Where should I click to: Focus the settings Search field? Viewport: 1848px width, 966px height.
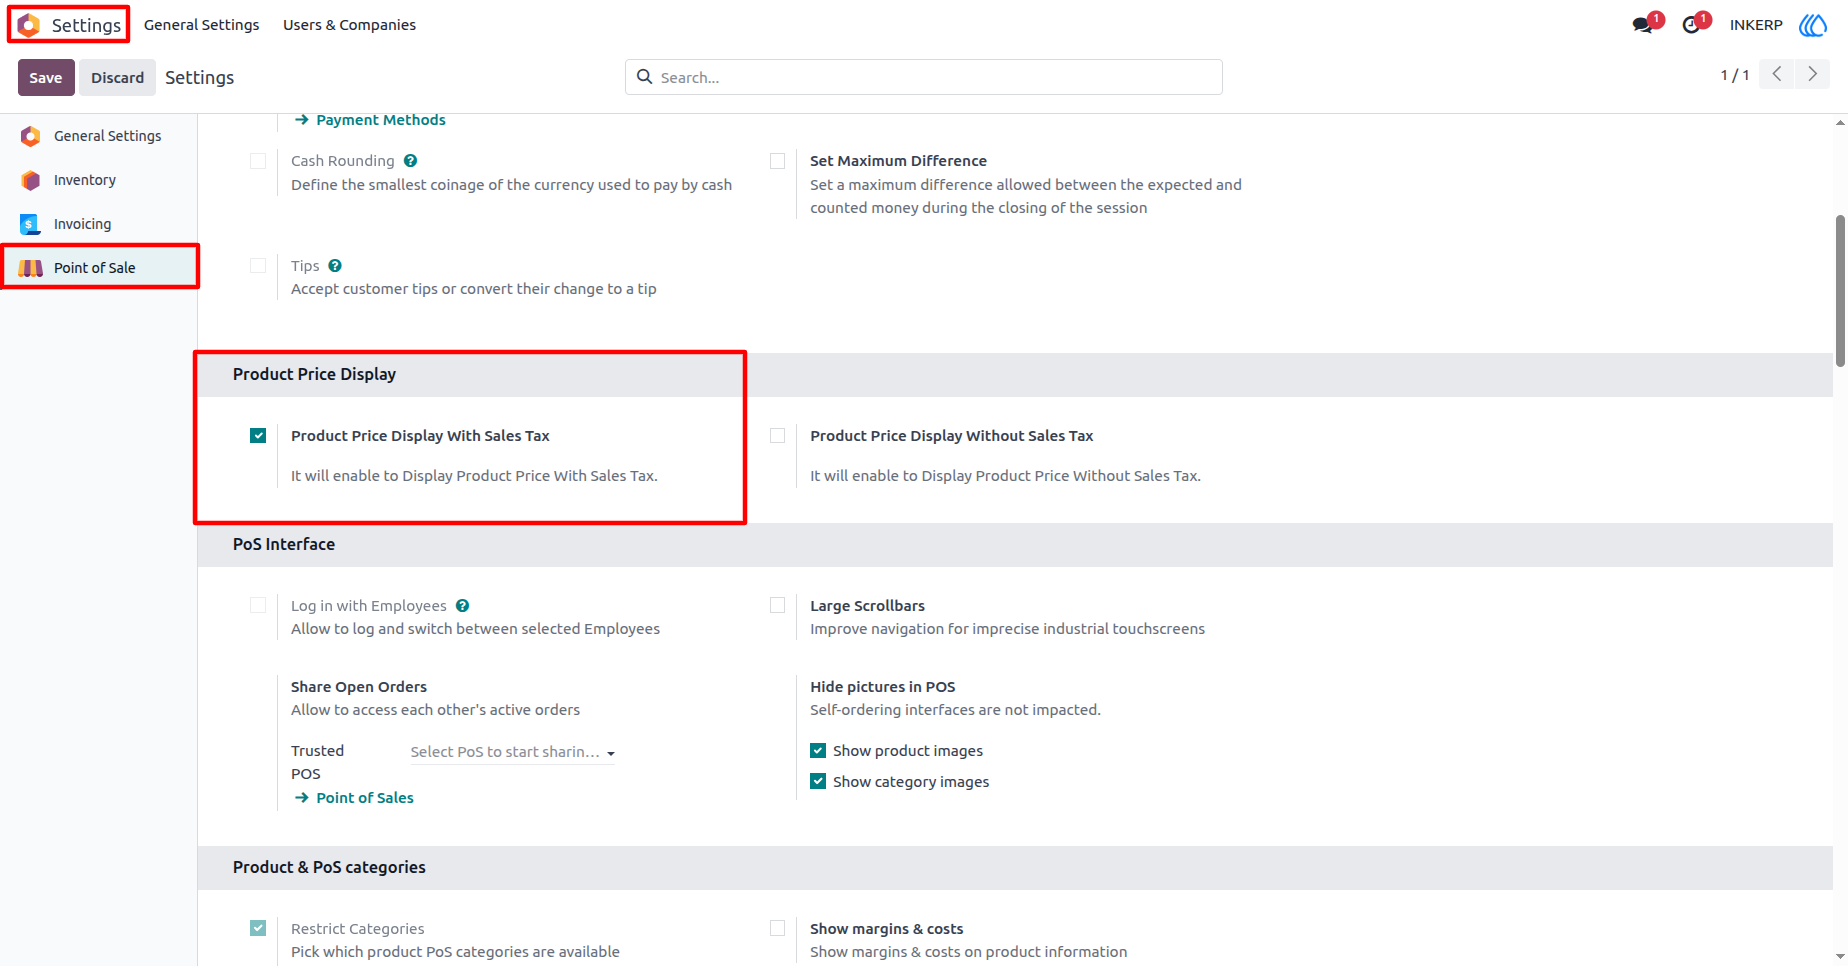pos(923,77)
